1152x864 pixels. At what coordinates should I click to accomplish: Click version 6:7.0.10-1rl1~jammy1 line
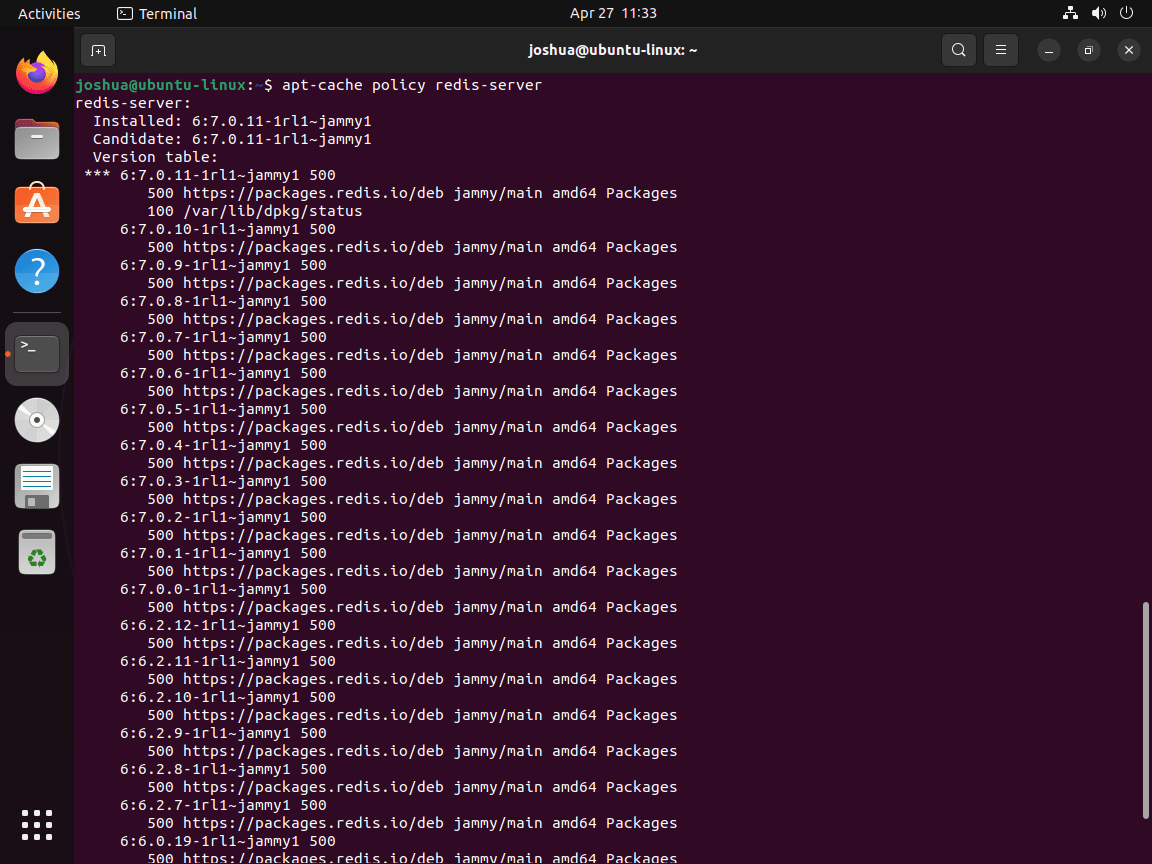point(228,229)
